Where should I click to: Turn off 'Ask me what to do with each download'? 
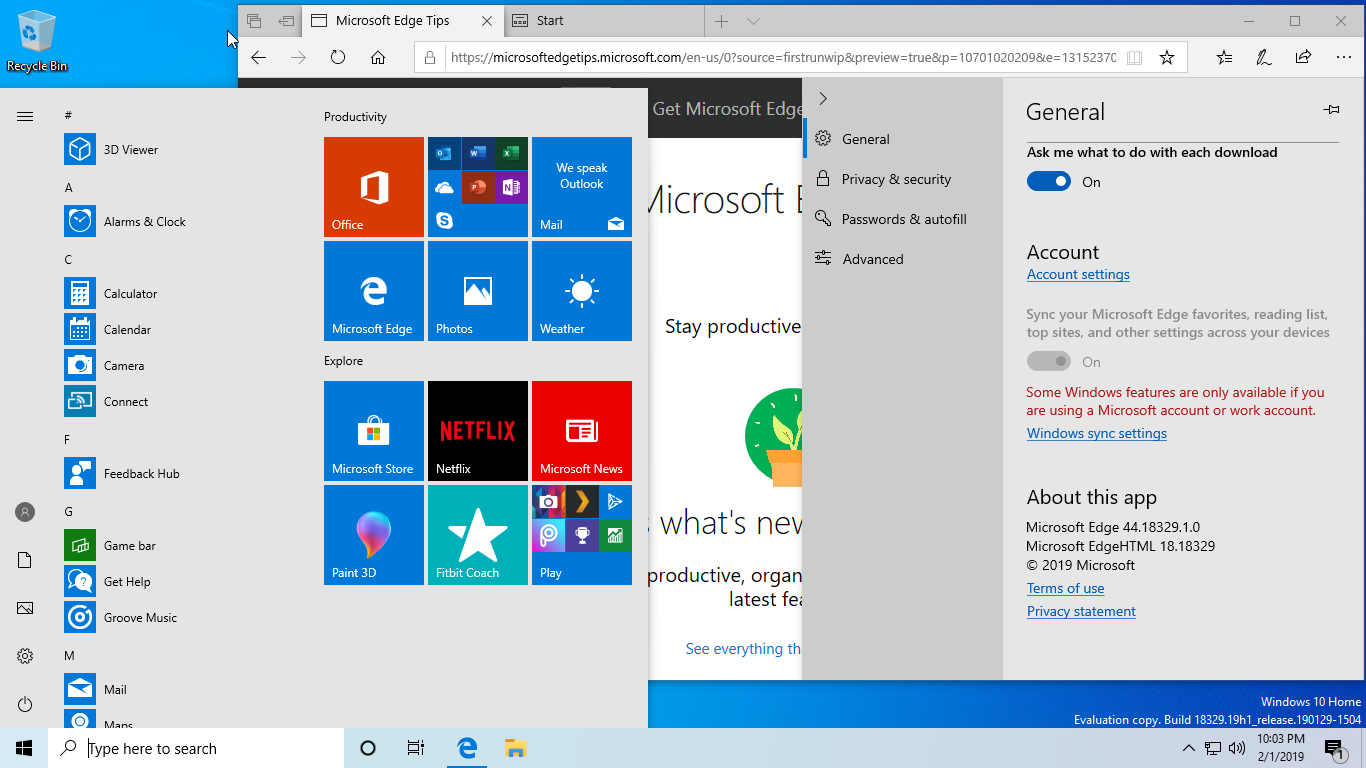[1049, 182]
